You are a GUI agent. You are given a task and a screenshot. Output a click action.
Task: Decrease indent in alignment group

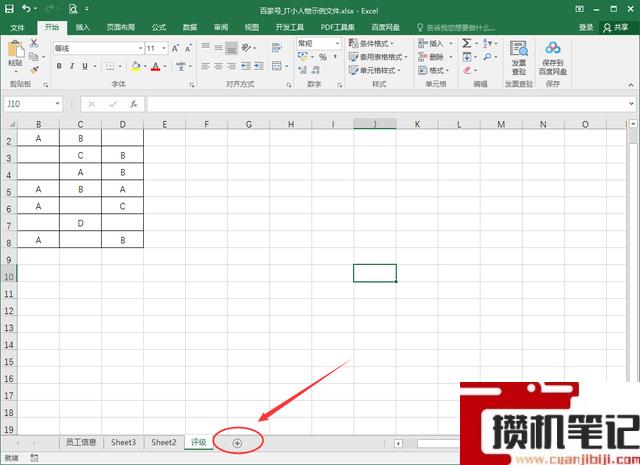246,66
